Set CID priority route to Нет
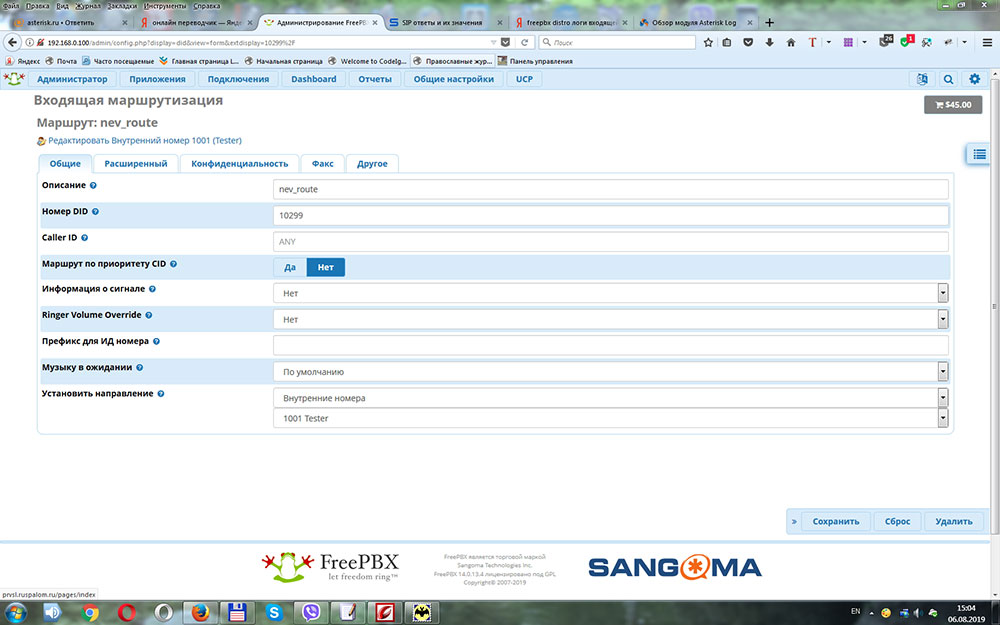 click(325, 267)
